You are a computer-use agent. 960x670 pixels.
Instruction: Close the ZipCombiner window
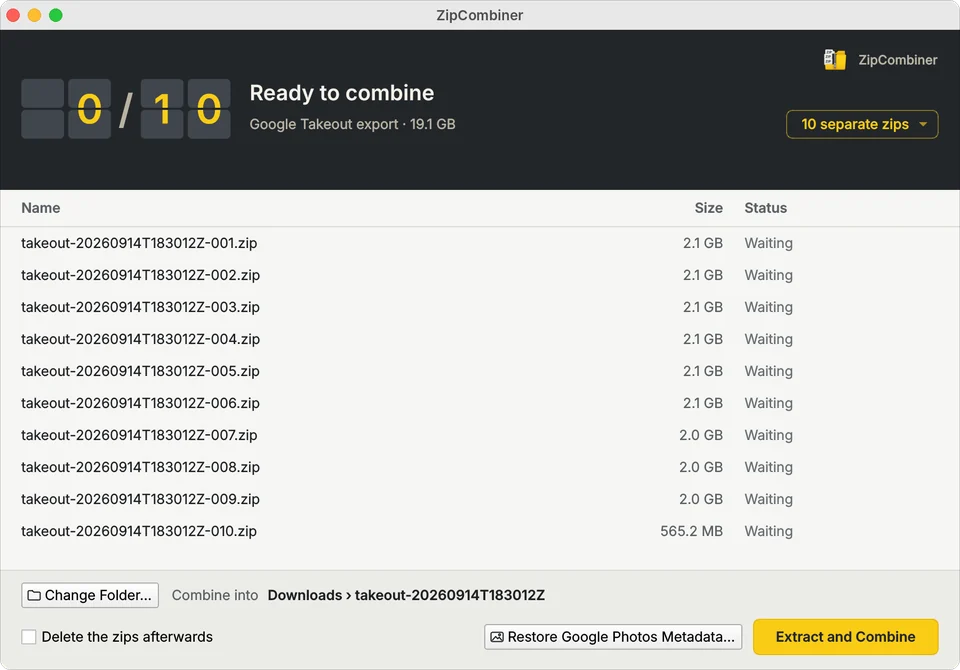[x=13, y=15]
